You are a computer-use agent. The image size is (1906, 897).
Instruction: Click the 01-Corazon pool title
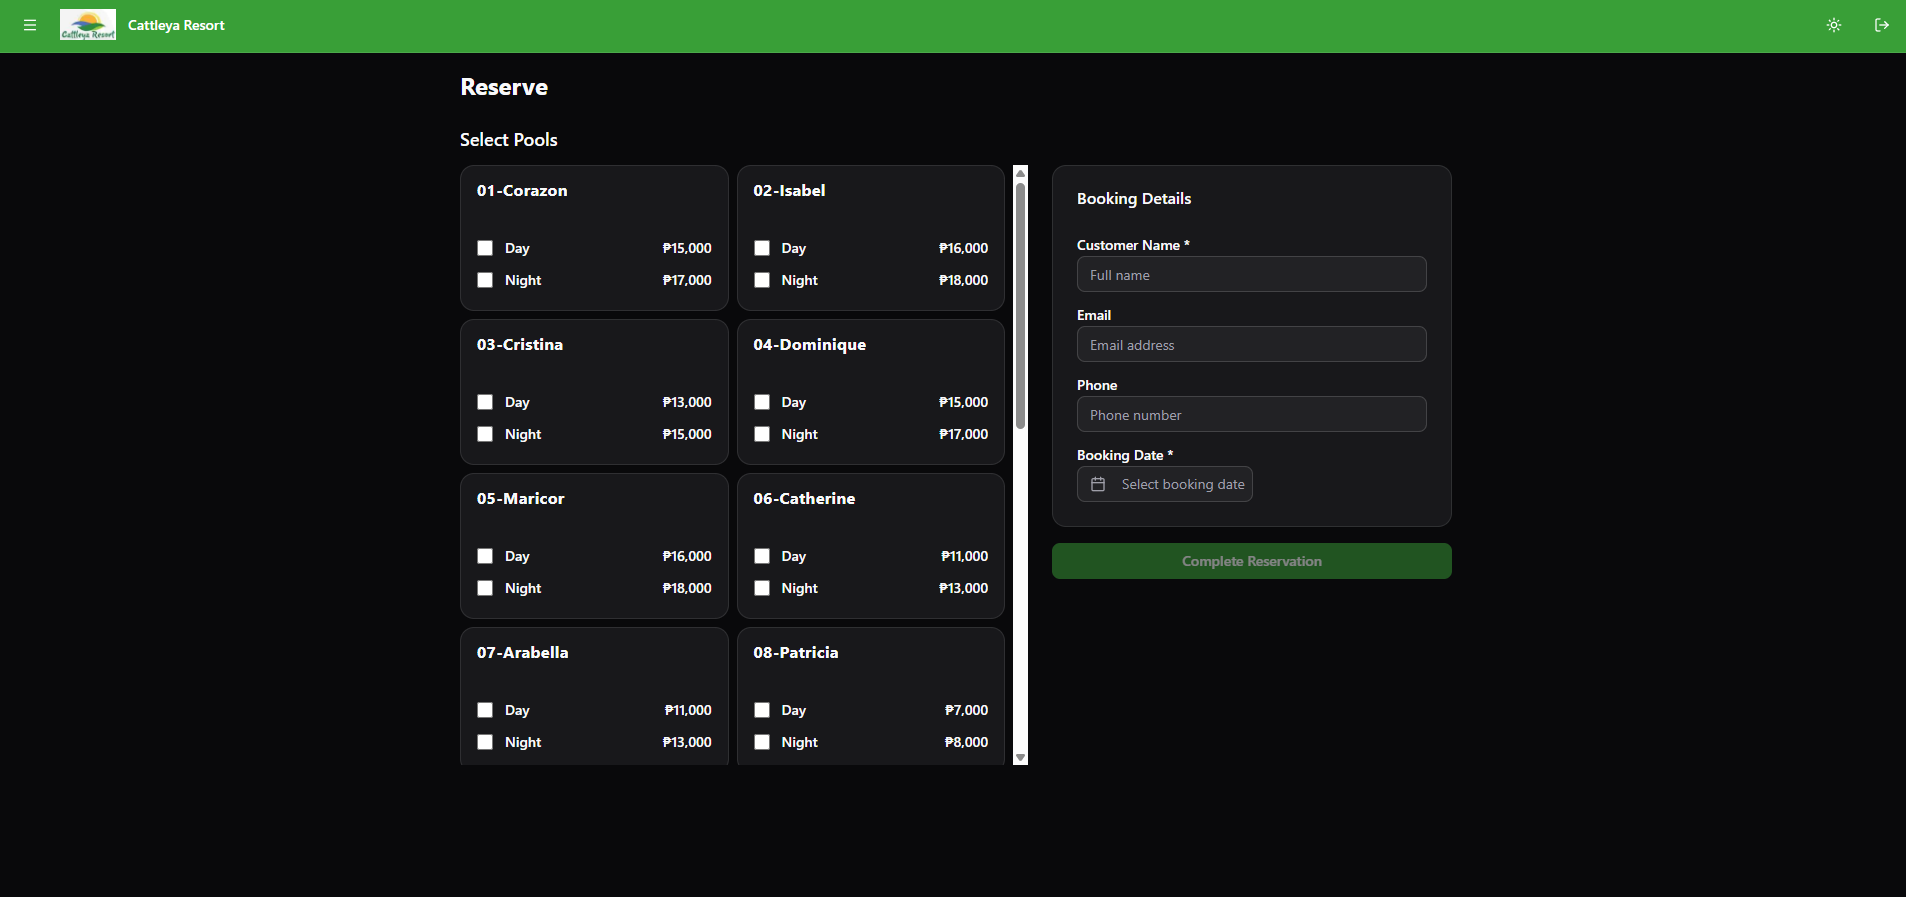[522, 190]
